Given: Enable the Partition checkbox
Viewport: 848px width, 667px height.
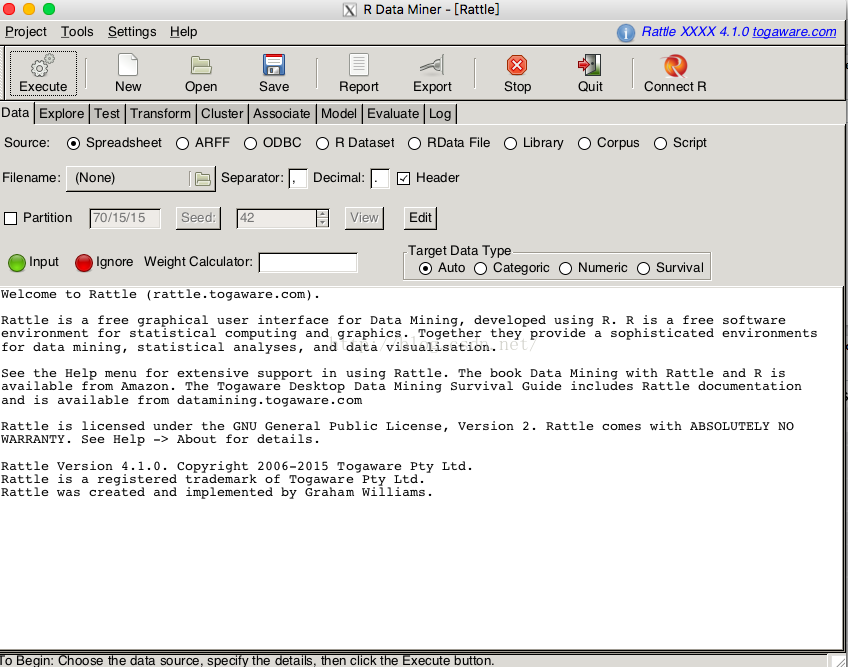Looking at the screenshot, I should click(x=10, y=219).
